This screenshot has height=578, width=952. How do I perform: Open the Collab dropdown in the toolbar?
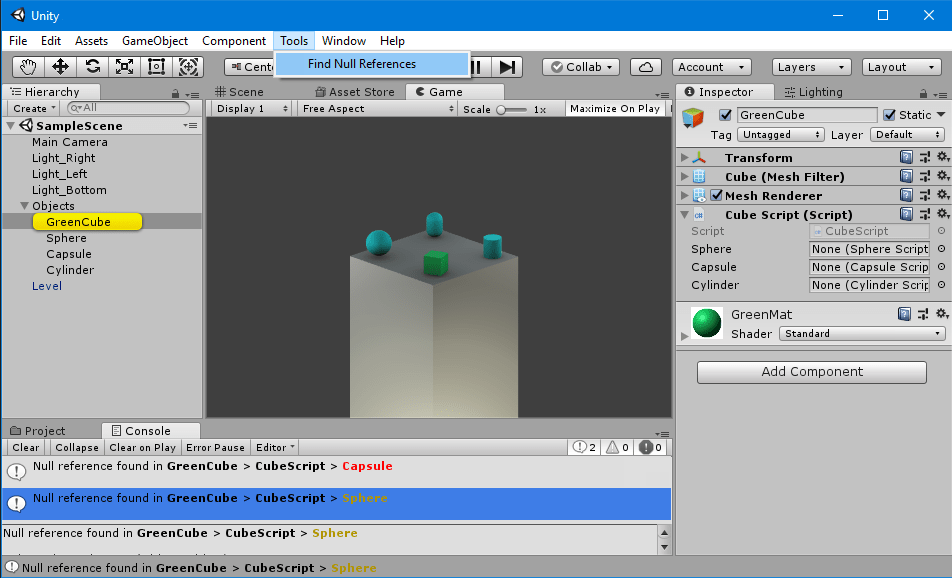[x=580, y=67]
